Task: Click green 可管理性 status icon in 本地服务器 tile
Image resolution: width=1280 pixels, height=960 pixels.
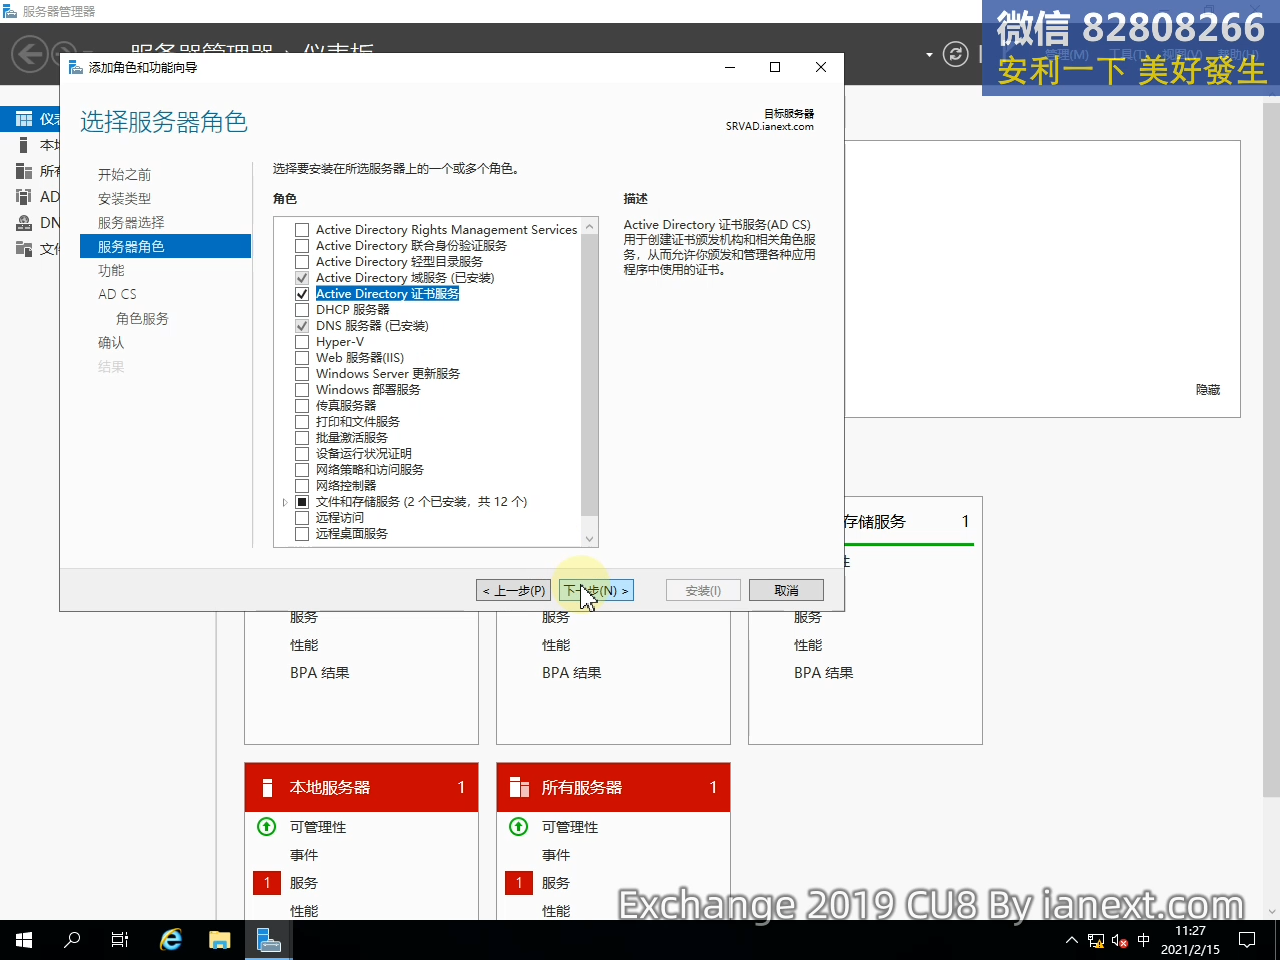Action: (267, 827)
